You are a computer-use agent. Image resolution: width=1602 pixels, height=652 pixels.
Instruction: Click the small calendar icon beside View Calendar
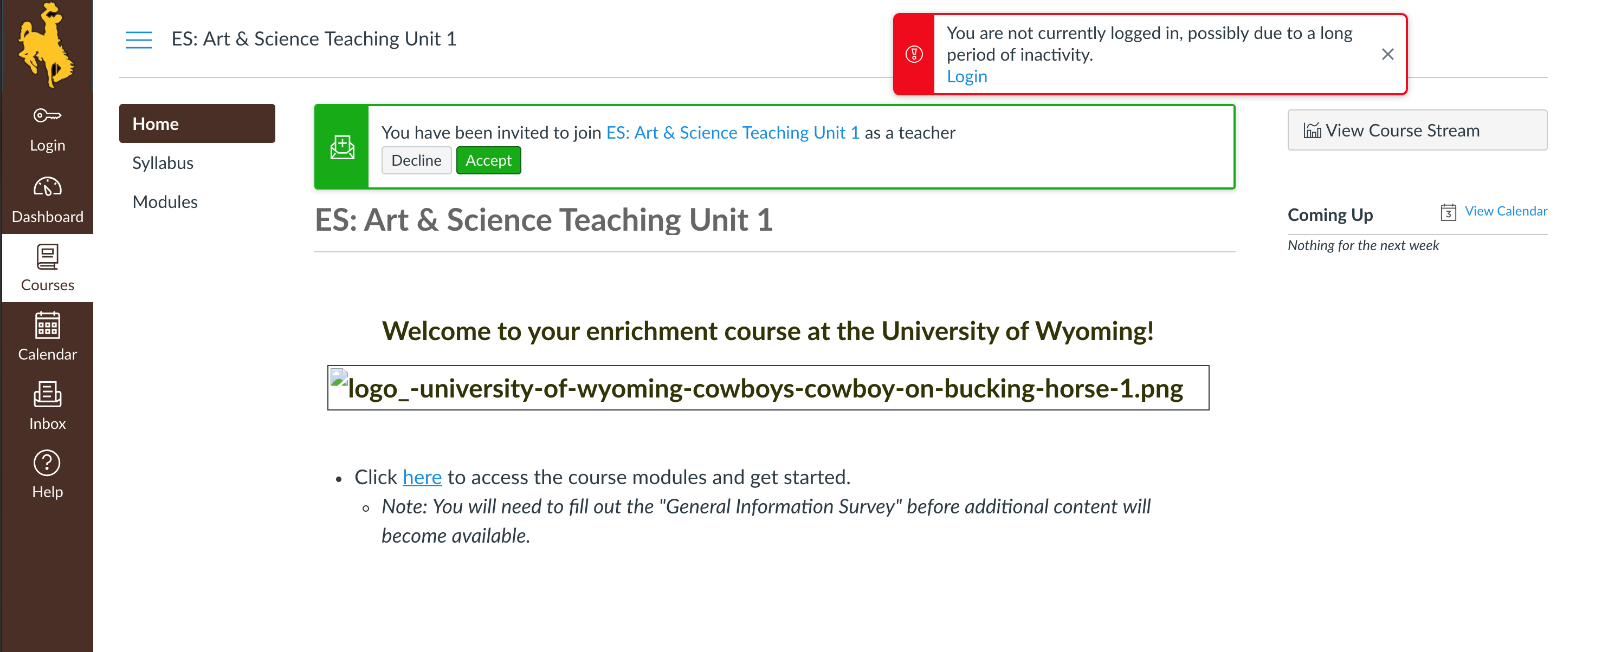(x=1448, y=212)
